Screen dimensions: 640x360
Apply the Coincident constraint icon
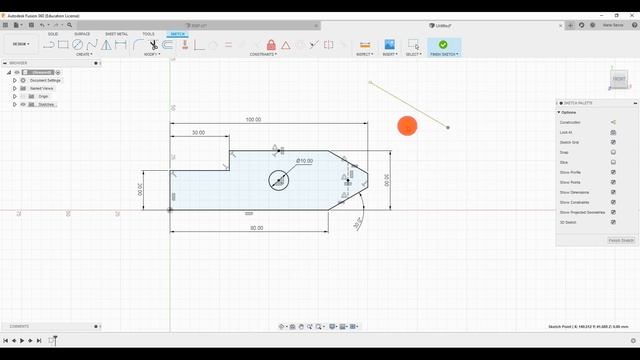tap(199, 45)
